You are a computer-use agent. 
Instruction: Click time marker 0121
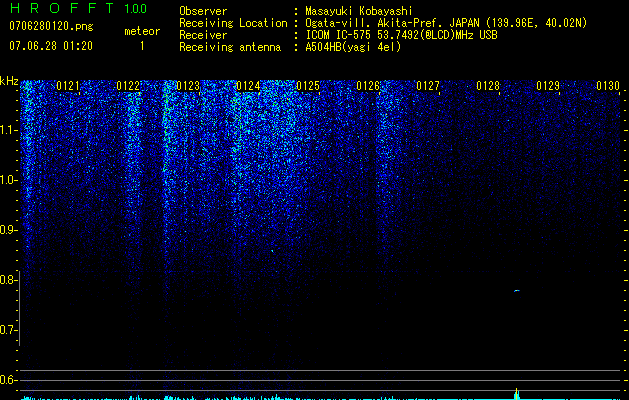coord(68,86)
